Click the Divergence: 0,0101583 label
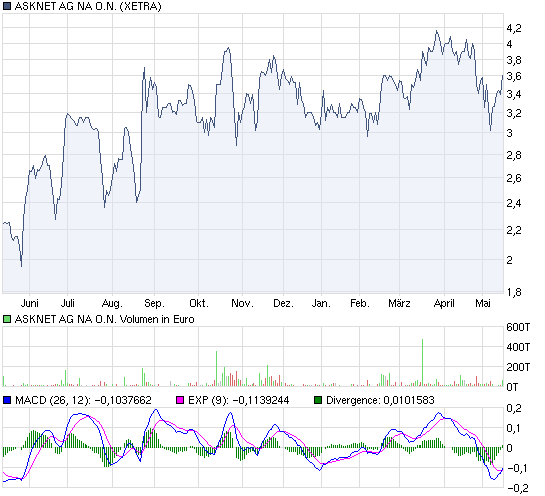The image size is (545, 496). pos(380,400)
